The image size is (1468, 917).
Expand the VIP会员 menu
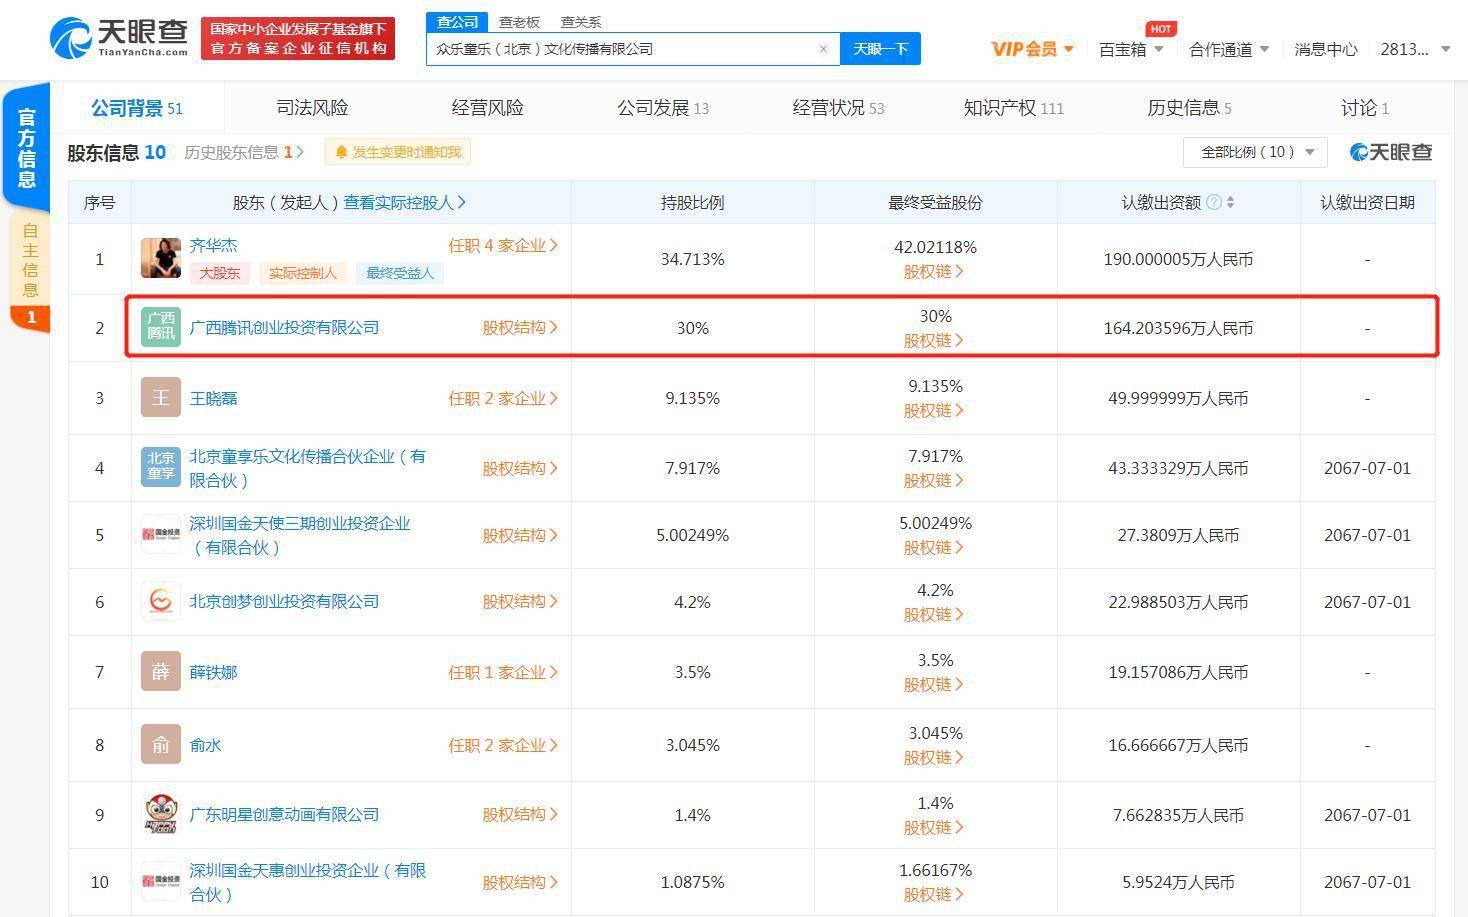tap(1032, 49)
